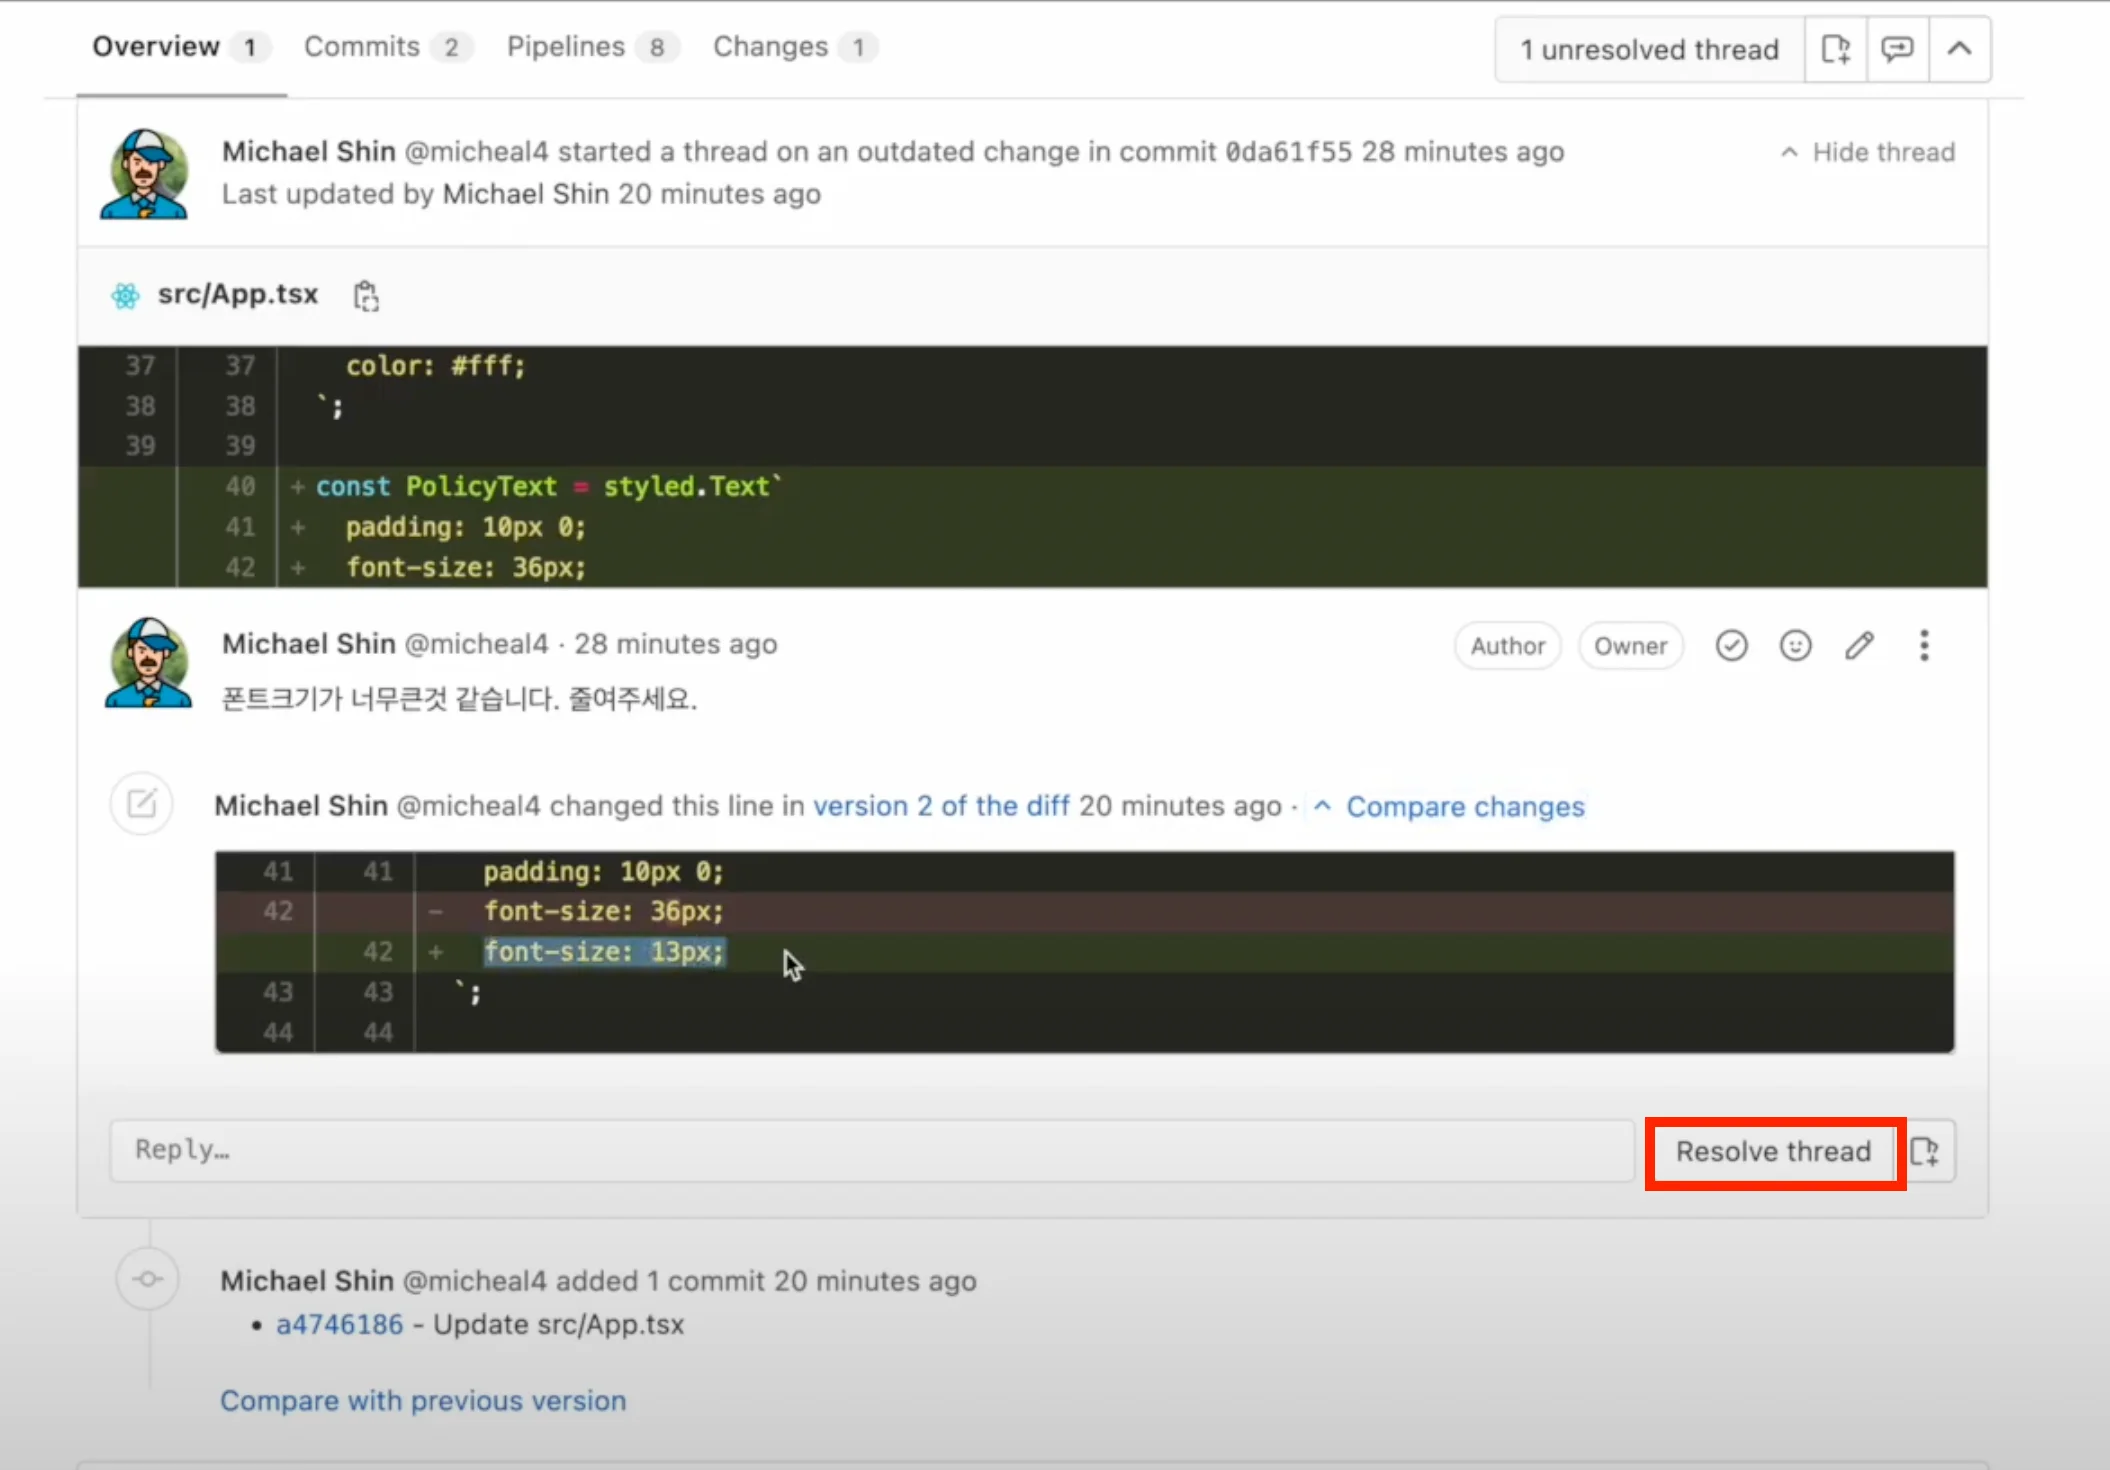Add an emoji reaction to the comment

[1795, 646]
